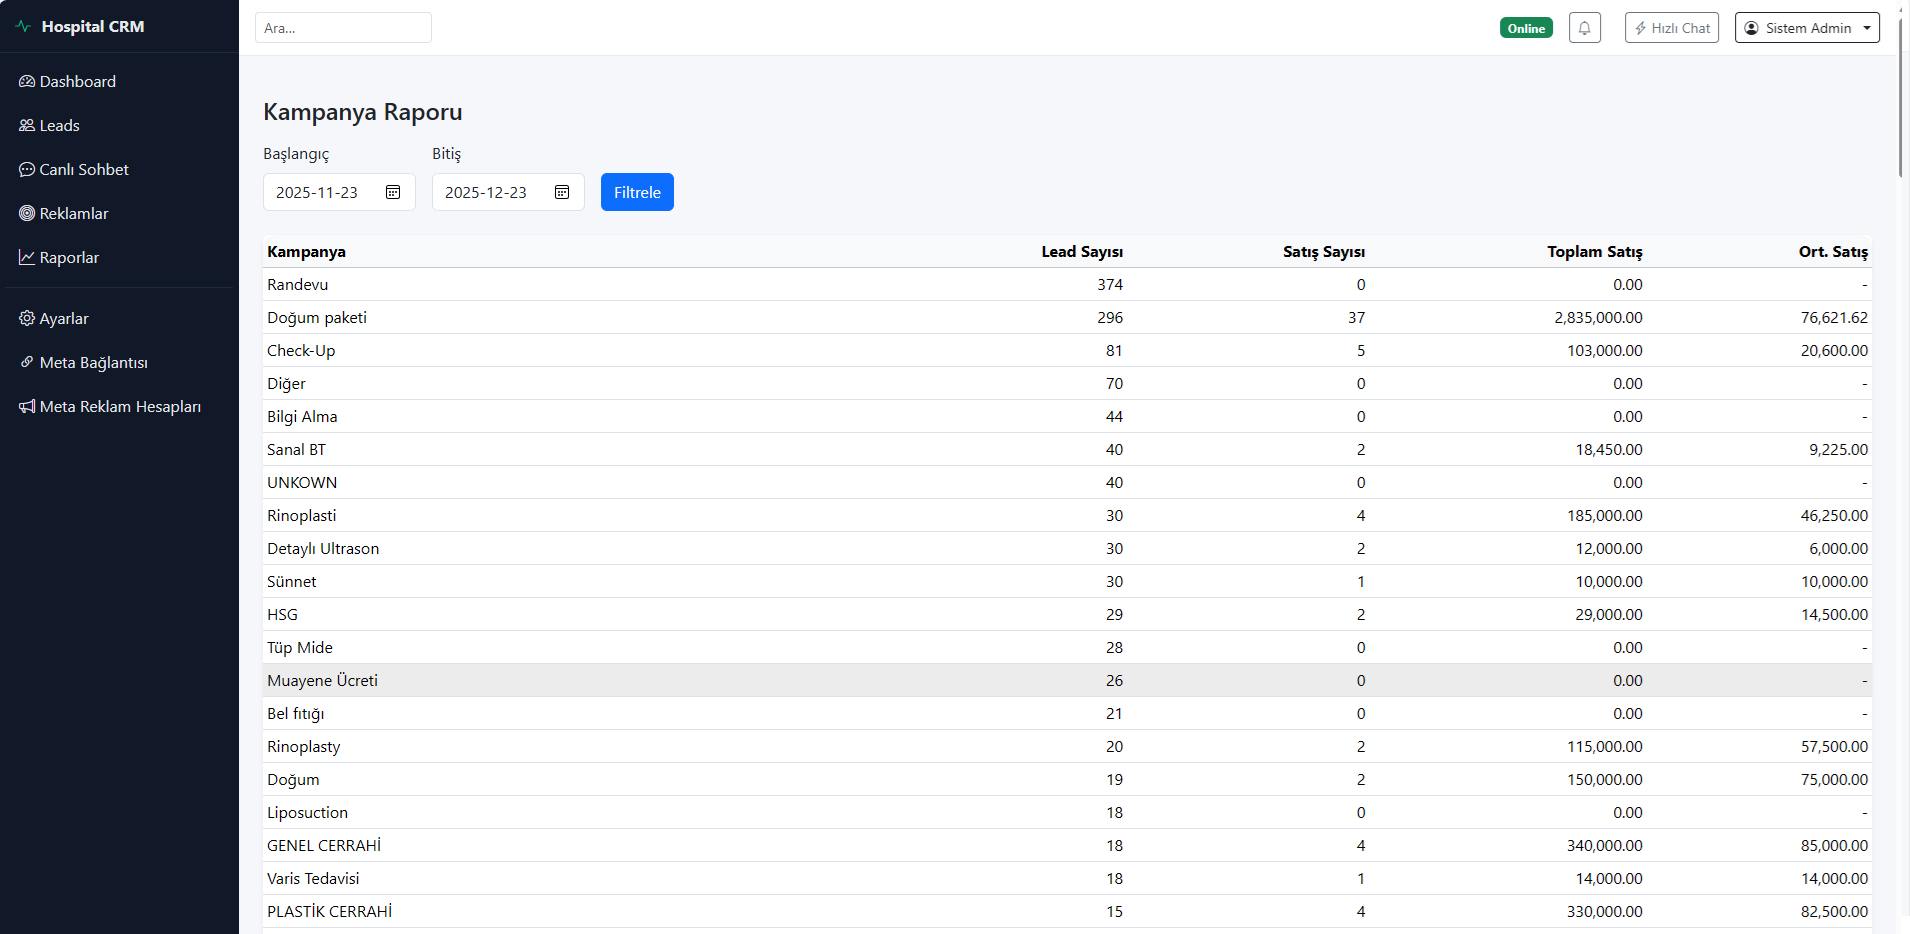Open the Raporlar menu item

69,258
